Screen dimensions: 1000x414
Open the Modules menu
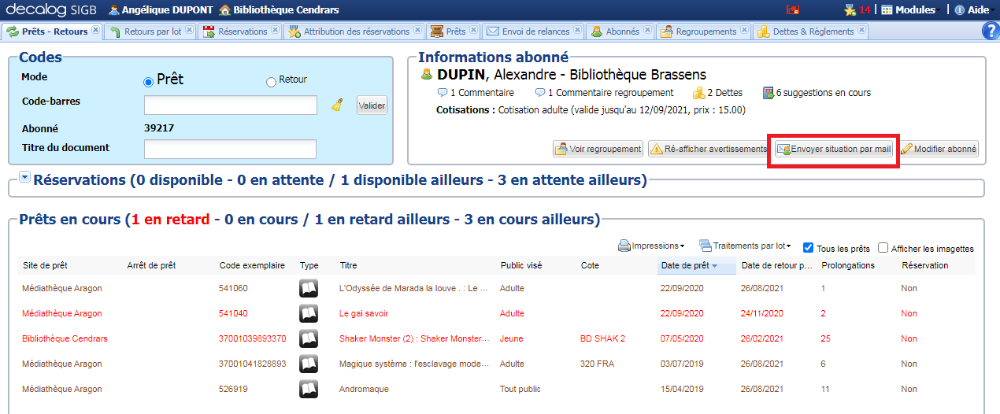click(911, 10)
